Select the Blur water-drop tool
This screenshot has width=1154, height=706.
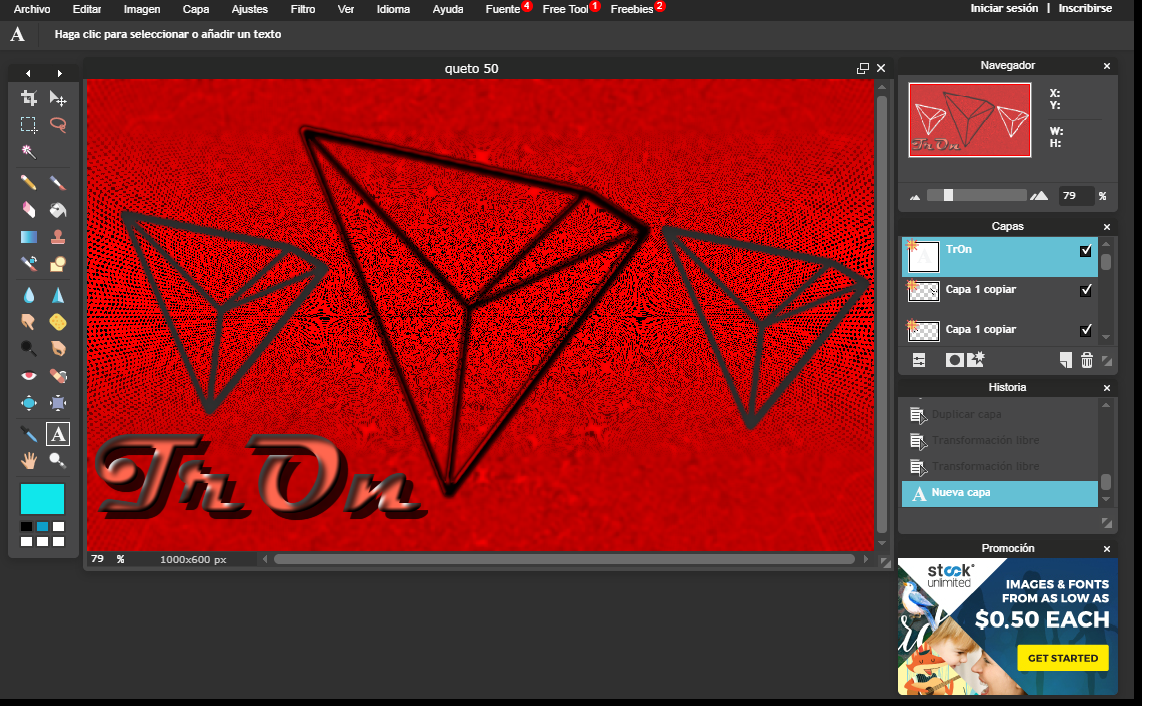pyautogui.click(x=29, y=295)
